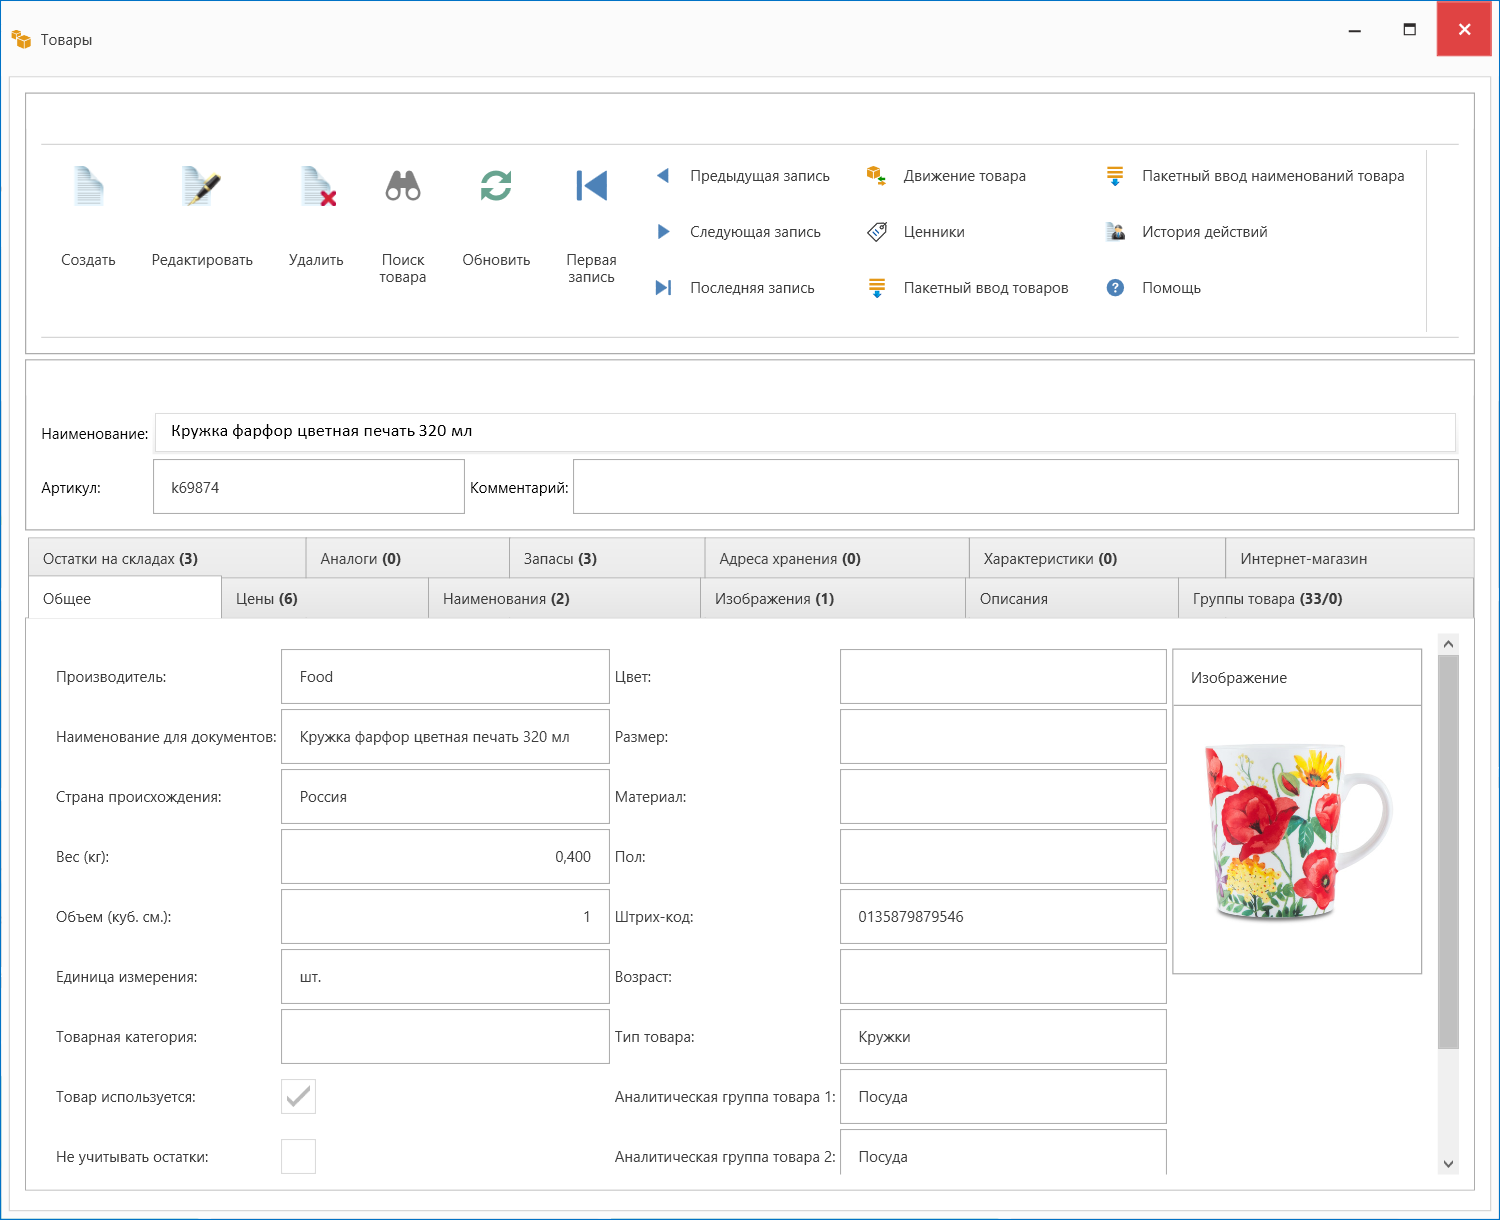Screen dimensions: 1500x1220
Task: Click 'Страна происхождения' field with Россия
Action: (445, 797)
